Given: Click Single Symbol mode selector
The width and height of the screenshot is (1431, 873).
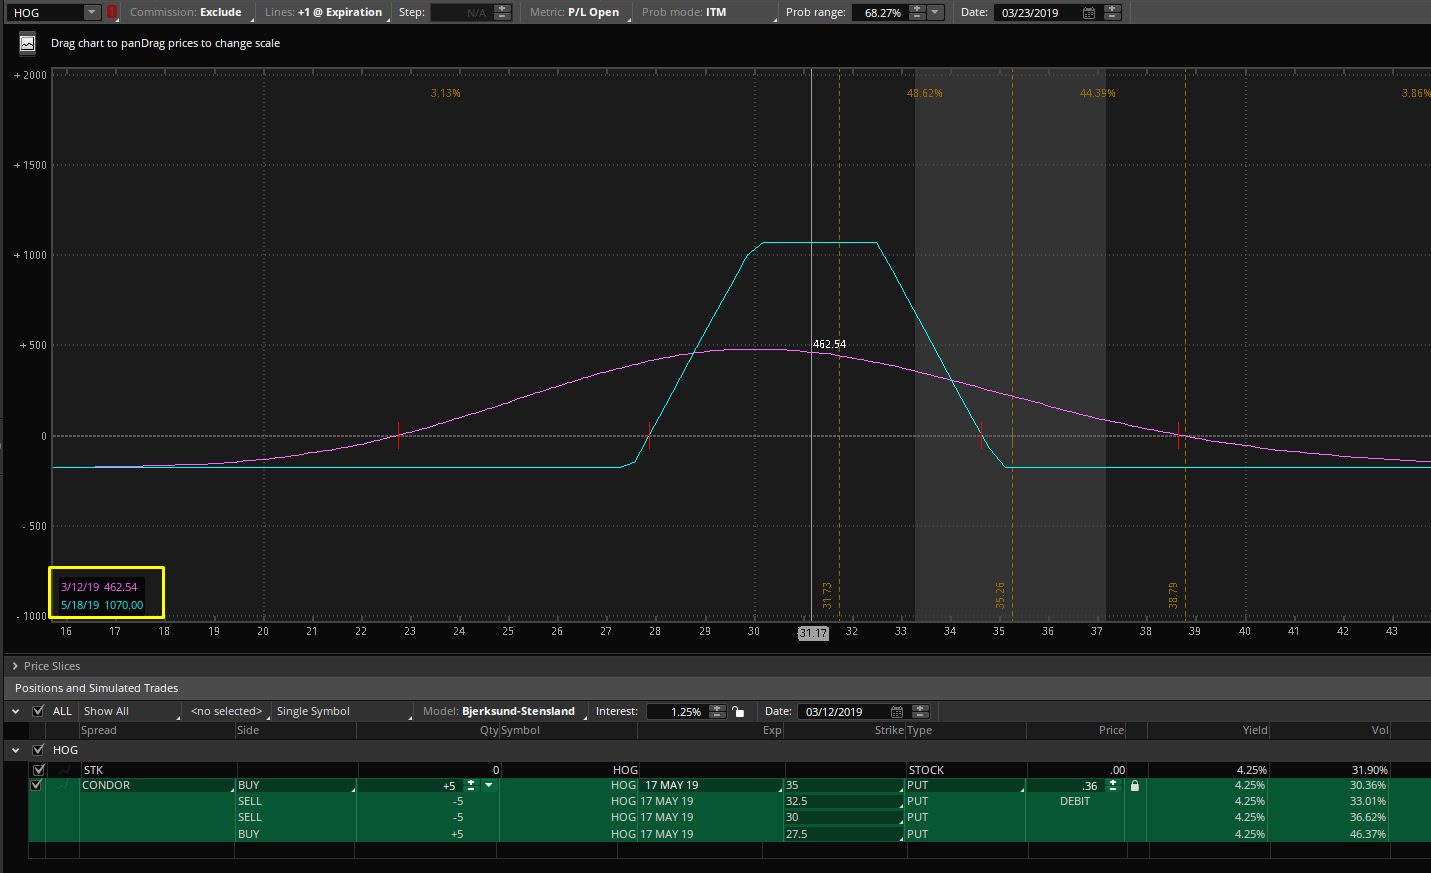Looking at the screenshot, I should [x=313, y=711].
